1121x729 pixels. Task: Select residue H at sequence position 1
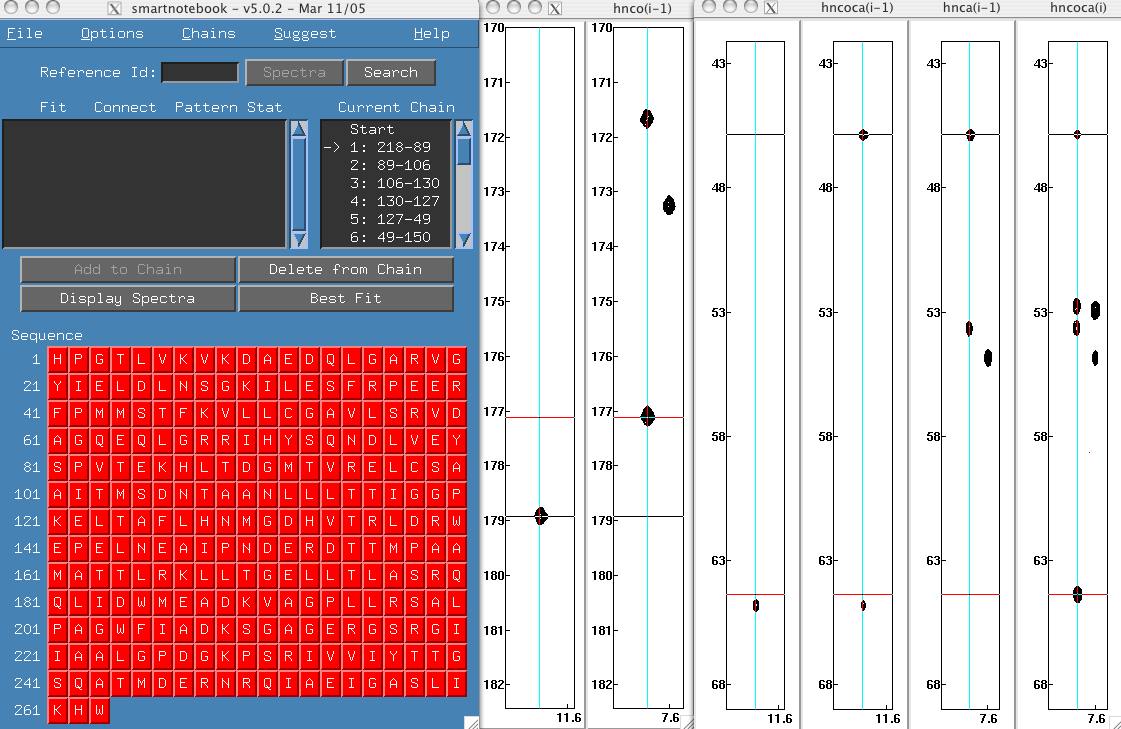tap(58, 359)
